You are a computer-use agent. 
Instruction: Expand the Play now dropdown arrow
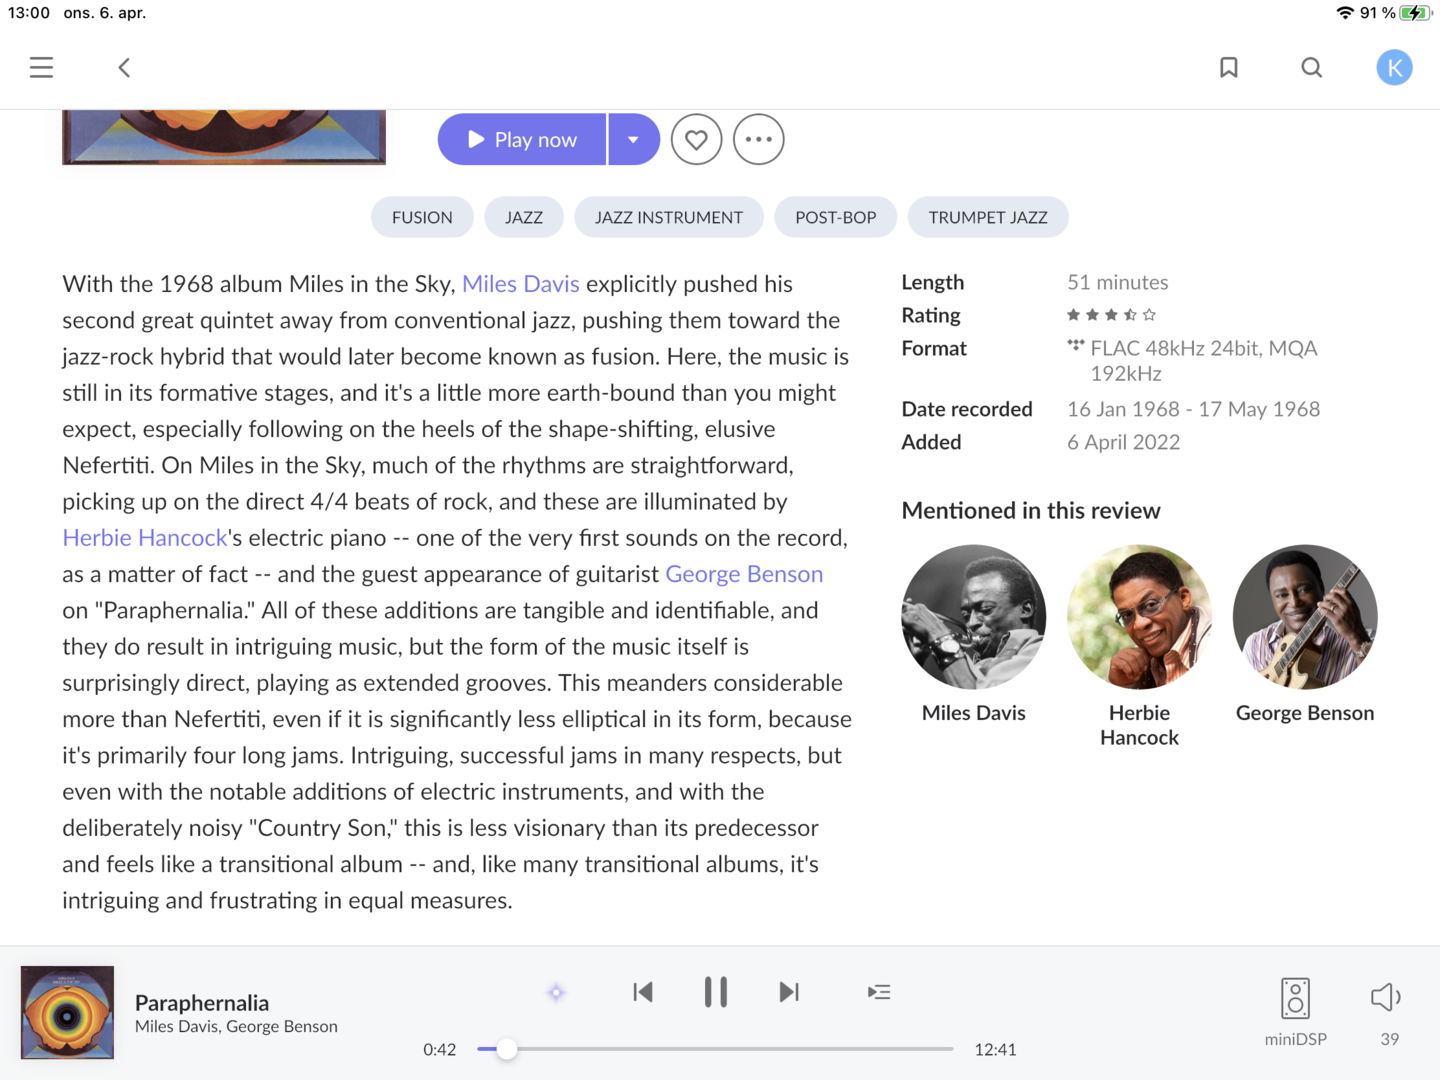point(634,139)
